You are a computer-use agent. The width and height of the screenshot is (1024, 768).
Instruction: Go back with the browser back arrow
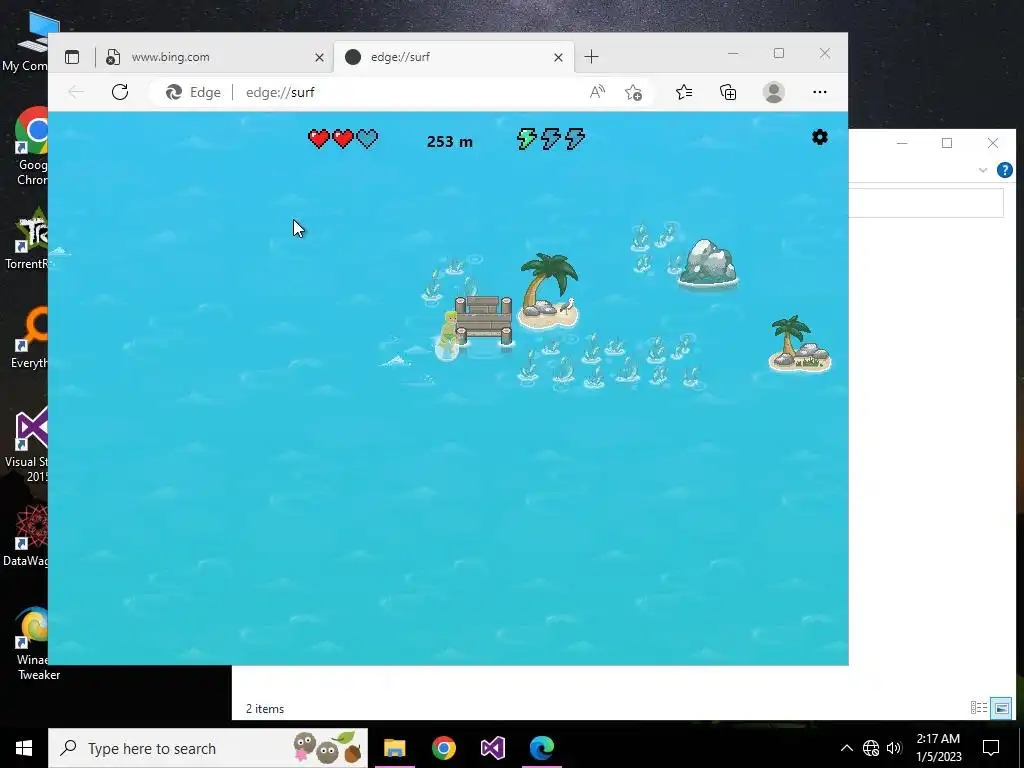pyautogui.click(x=76, y=92)
